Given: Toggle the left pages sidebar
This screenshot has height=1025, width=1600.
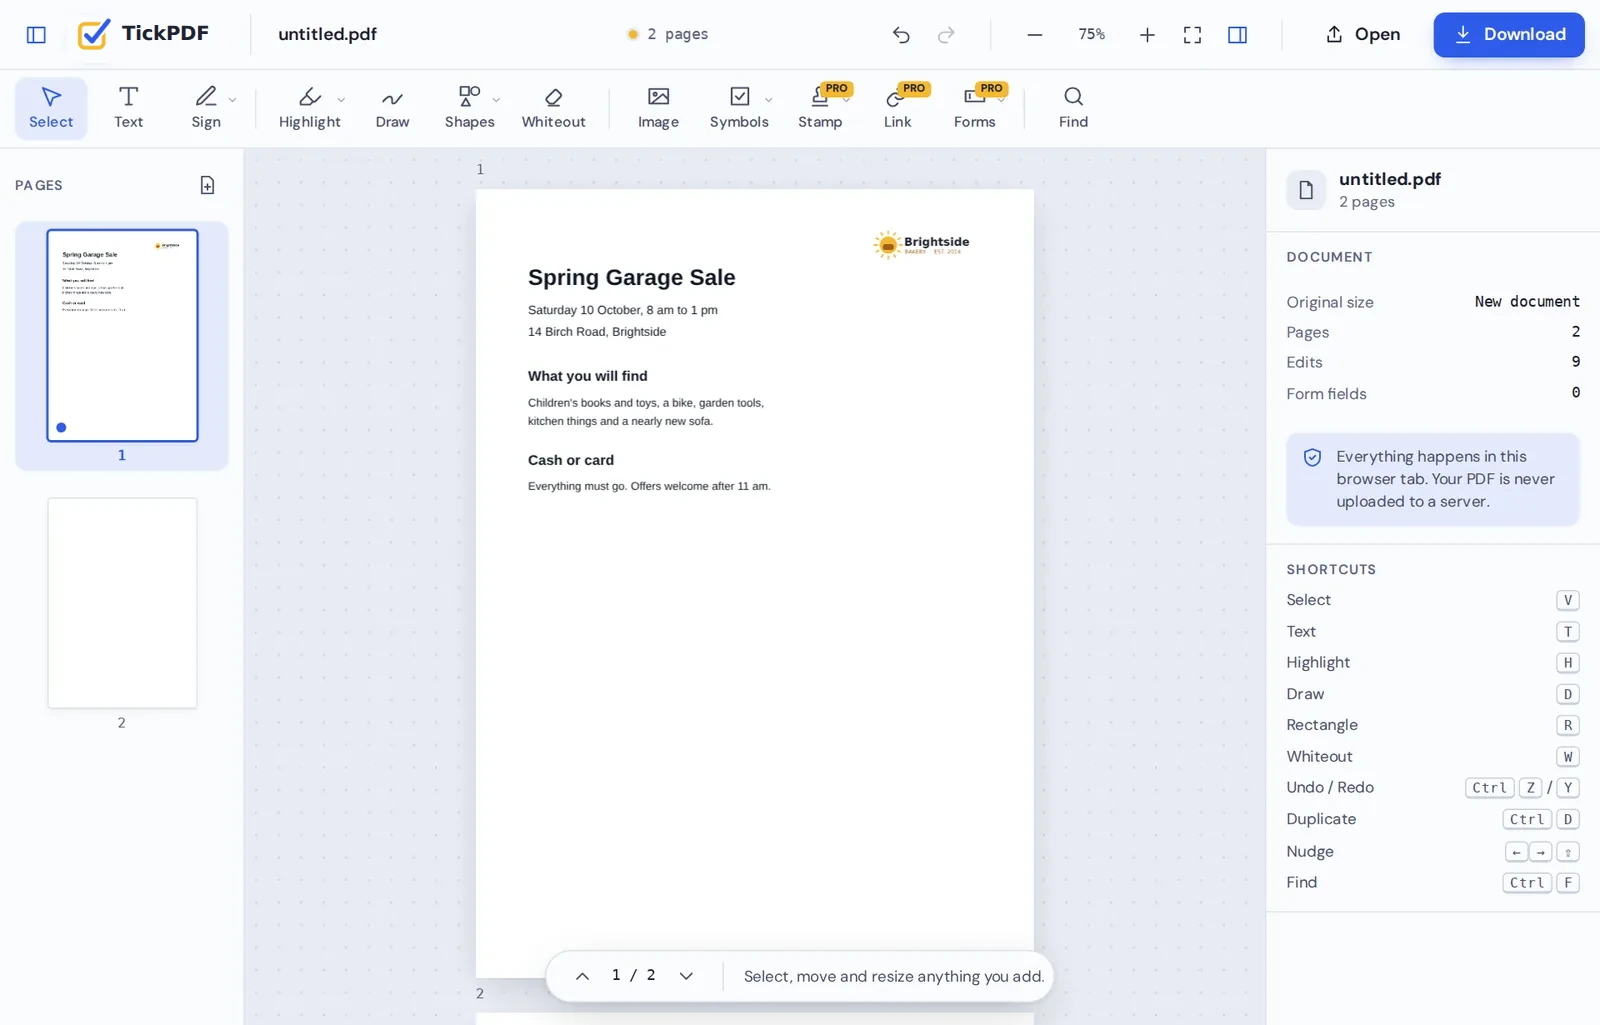Looking at the screenshot, I should (x=36, y=35).
